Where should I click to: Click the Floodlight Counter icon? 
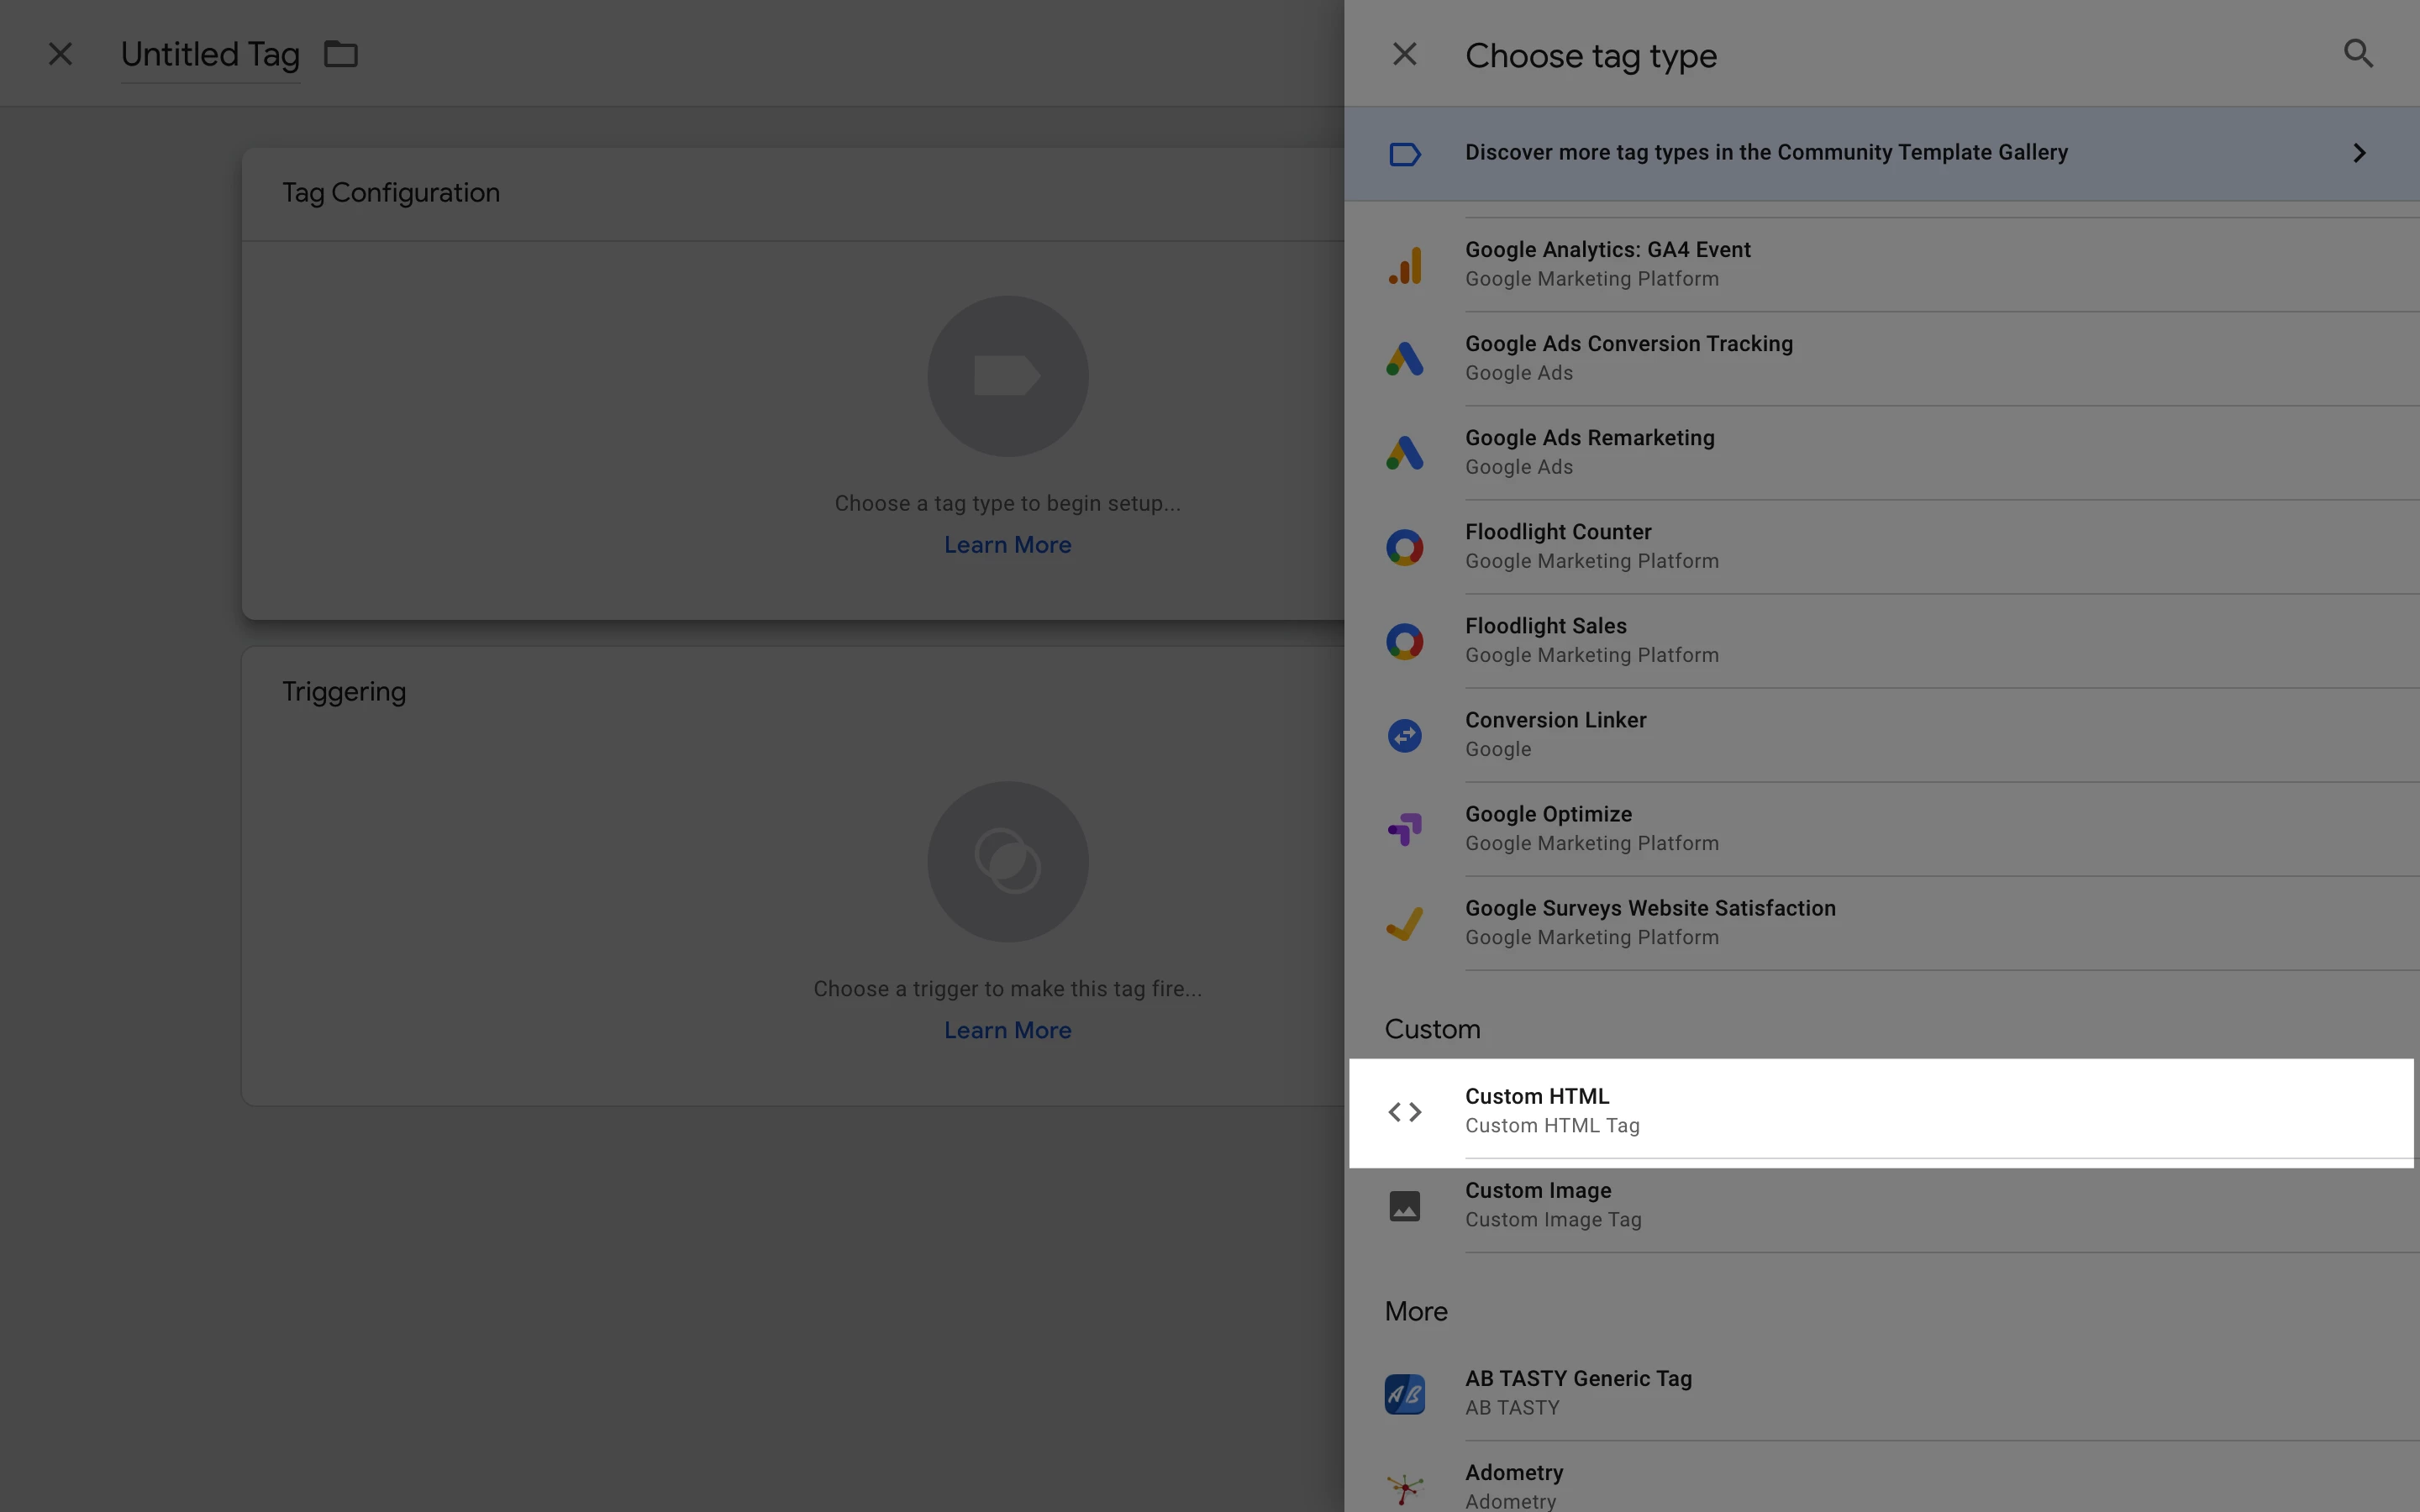tap(1404, 547)
